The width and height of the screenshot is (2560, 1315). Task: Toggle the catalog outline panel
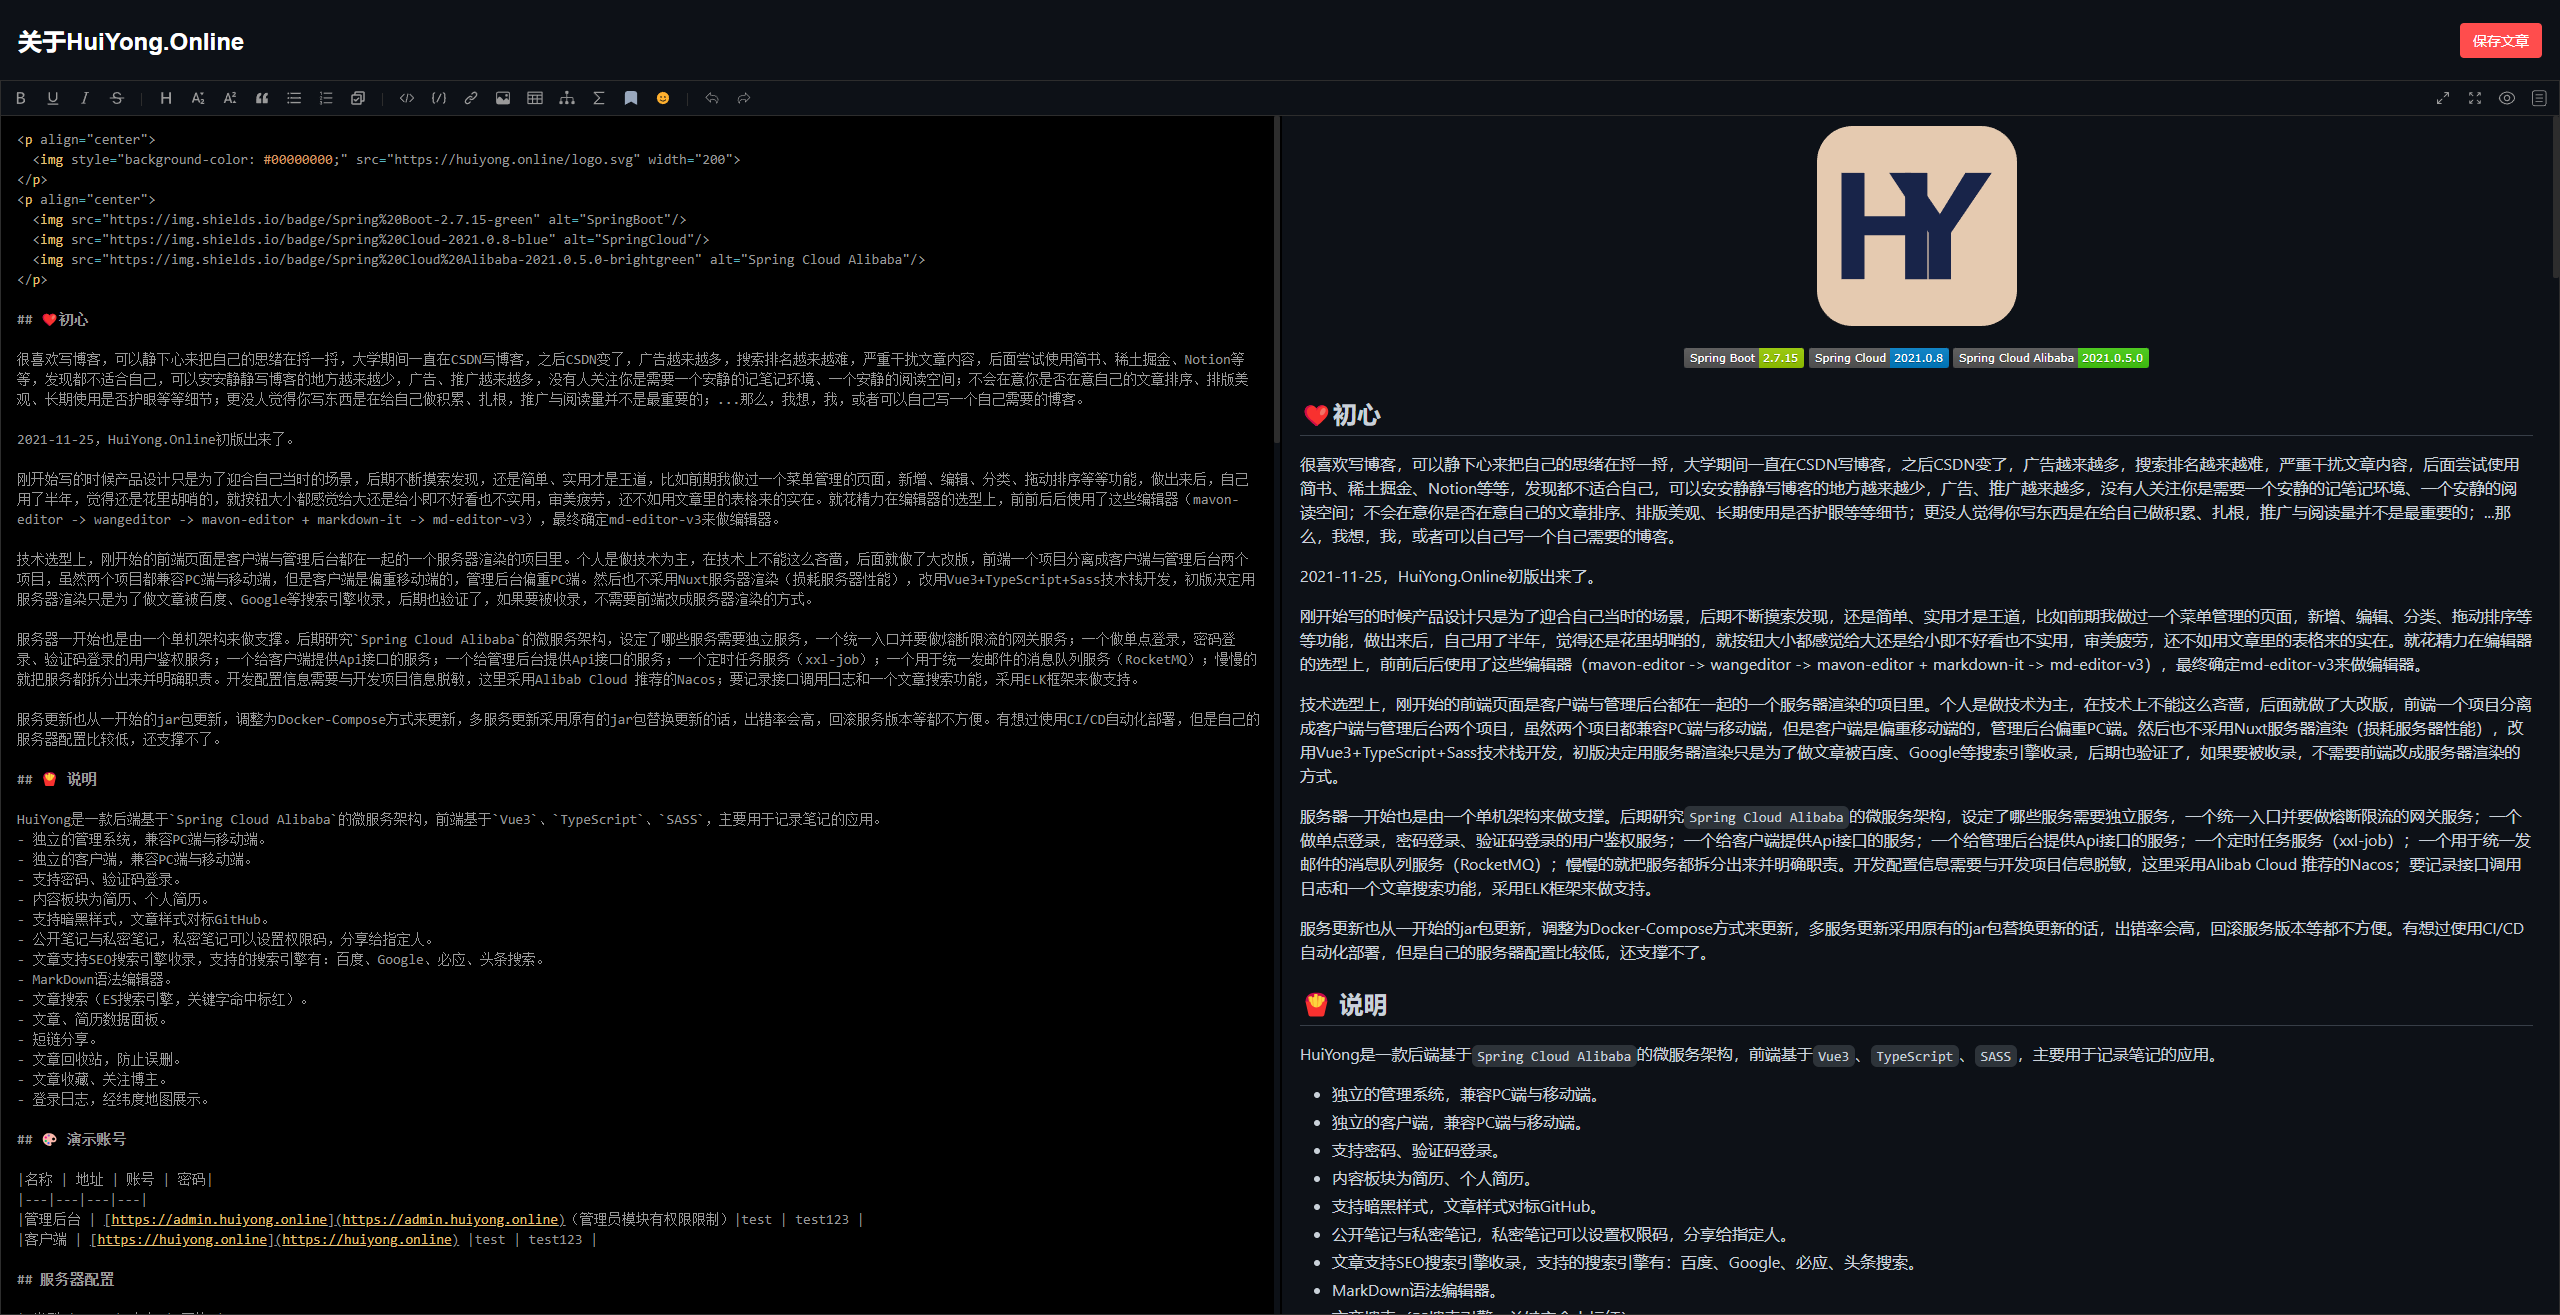[2539, 98]
